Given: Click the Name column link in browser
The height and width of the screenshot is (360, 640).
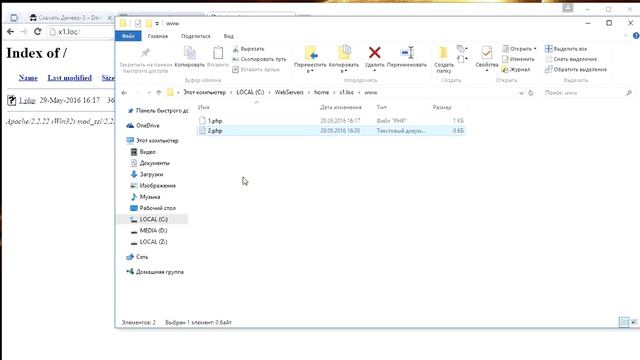Looking at the screenshot, I should 28,78.
